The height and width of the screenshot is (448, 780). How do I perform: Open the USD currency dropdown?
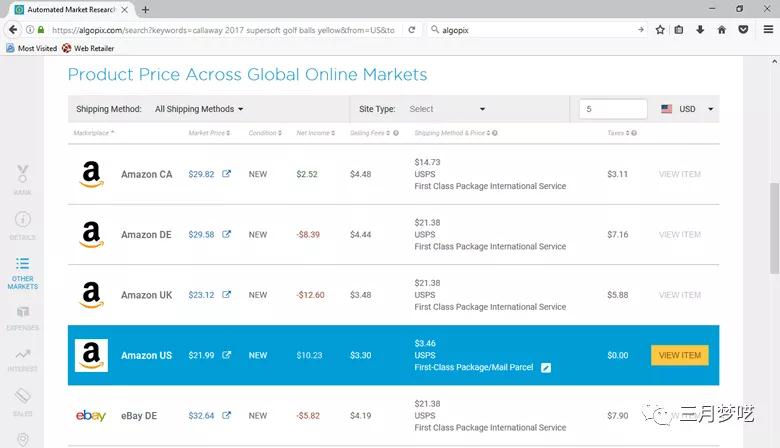click(x=688, y=109)
